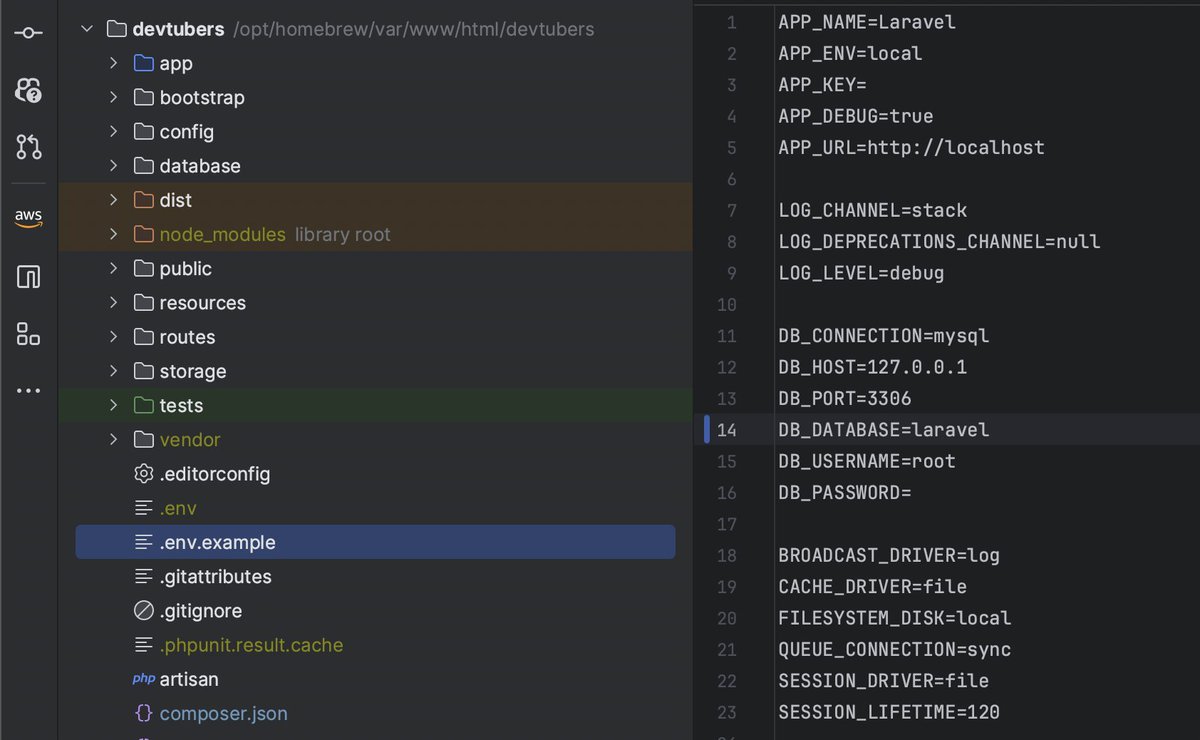Expand the dist folder chevron
1200x740 pixels.
[x=114, y=200]
